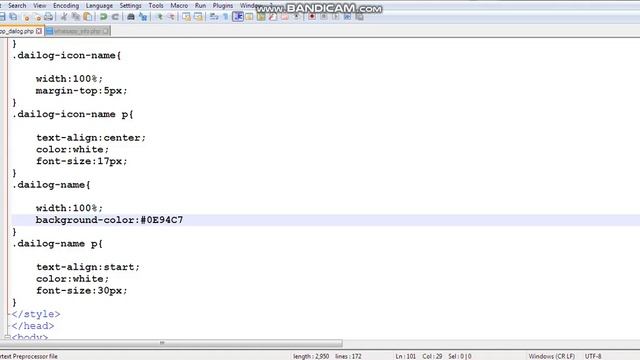Toggle Show All Characters paragraph icon
This screenshot has height=360, width=640.
(226, 17)
